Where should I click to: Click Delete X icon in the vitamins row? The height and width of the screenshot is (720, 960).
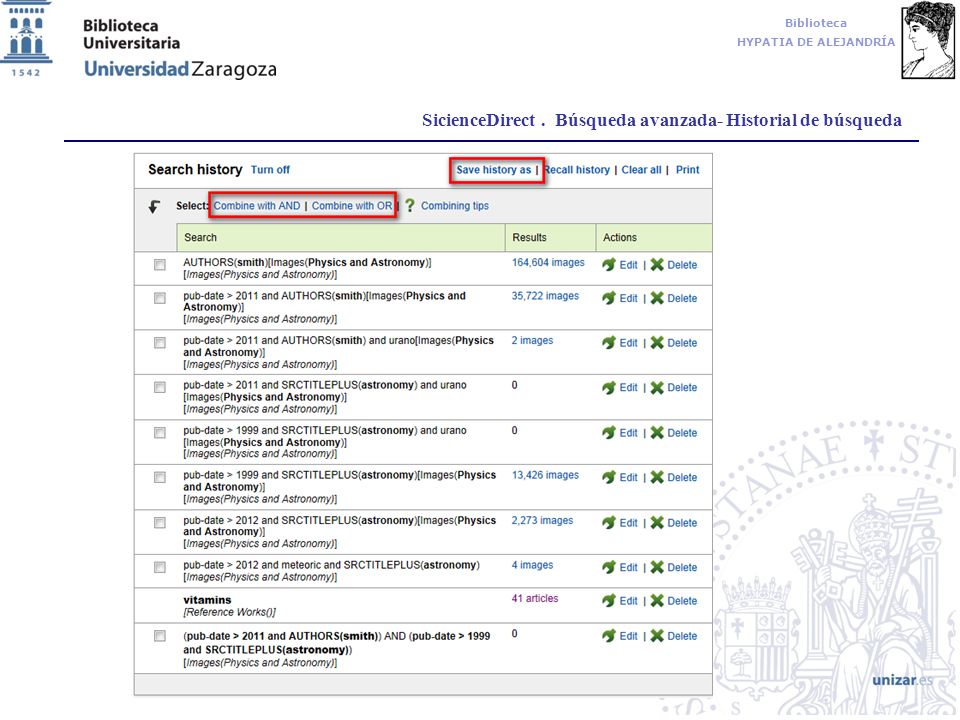pos(657,601)
